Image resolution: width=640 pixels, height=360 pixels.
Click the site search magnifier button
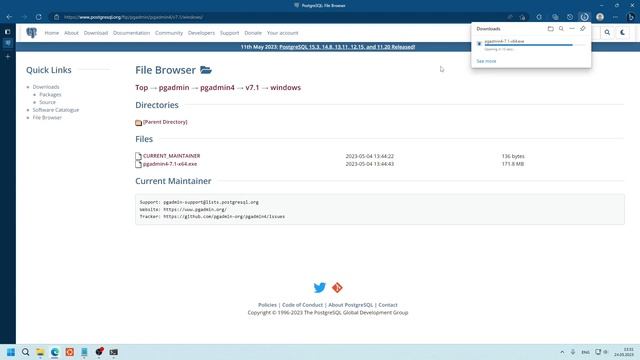607,33
